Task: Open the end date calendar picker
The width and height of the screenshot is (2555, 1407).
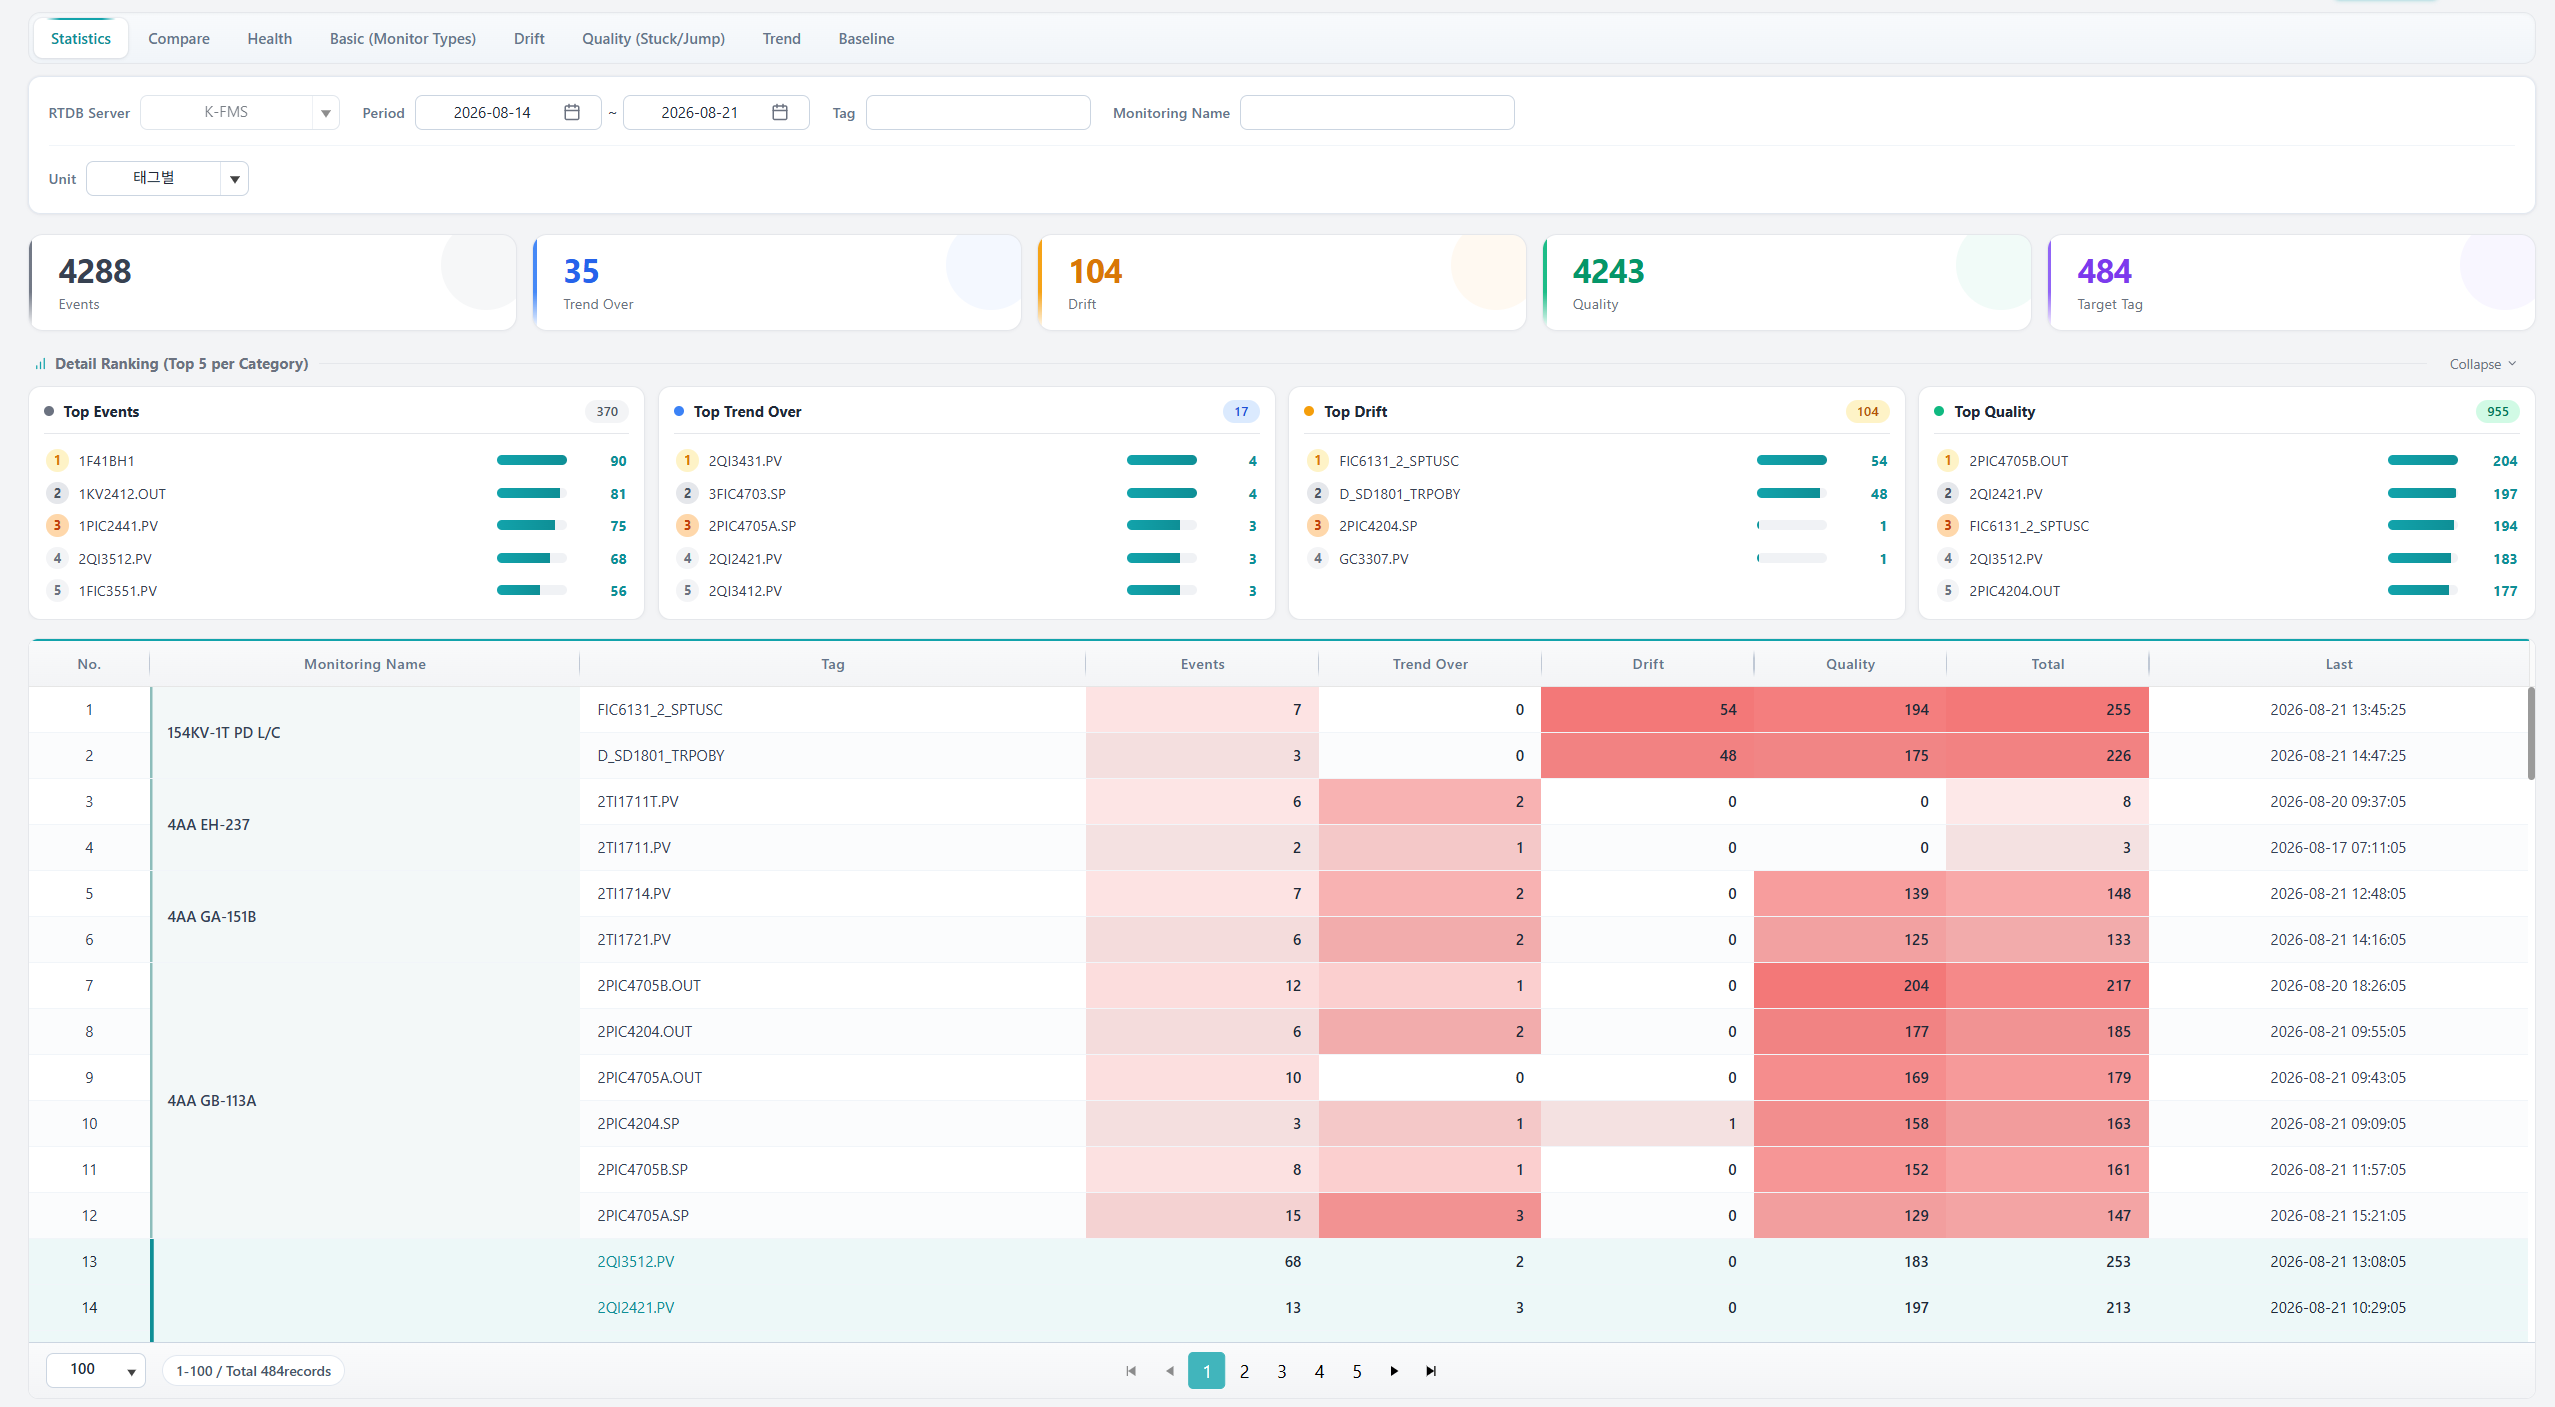Action: click(780, 112)
